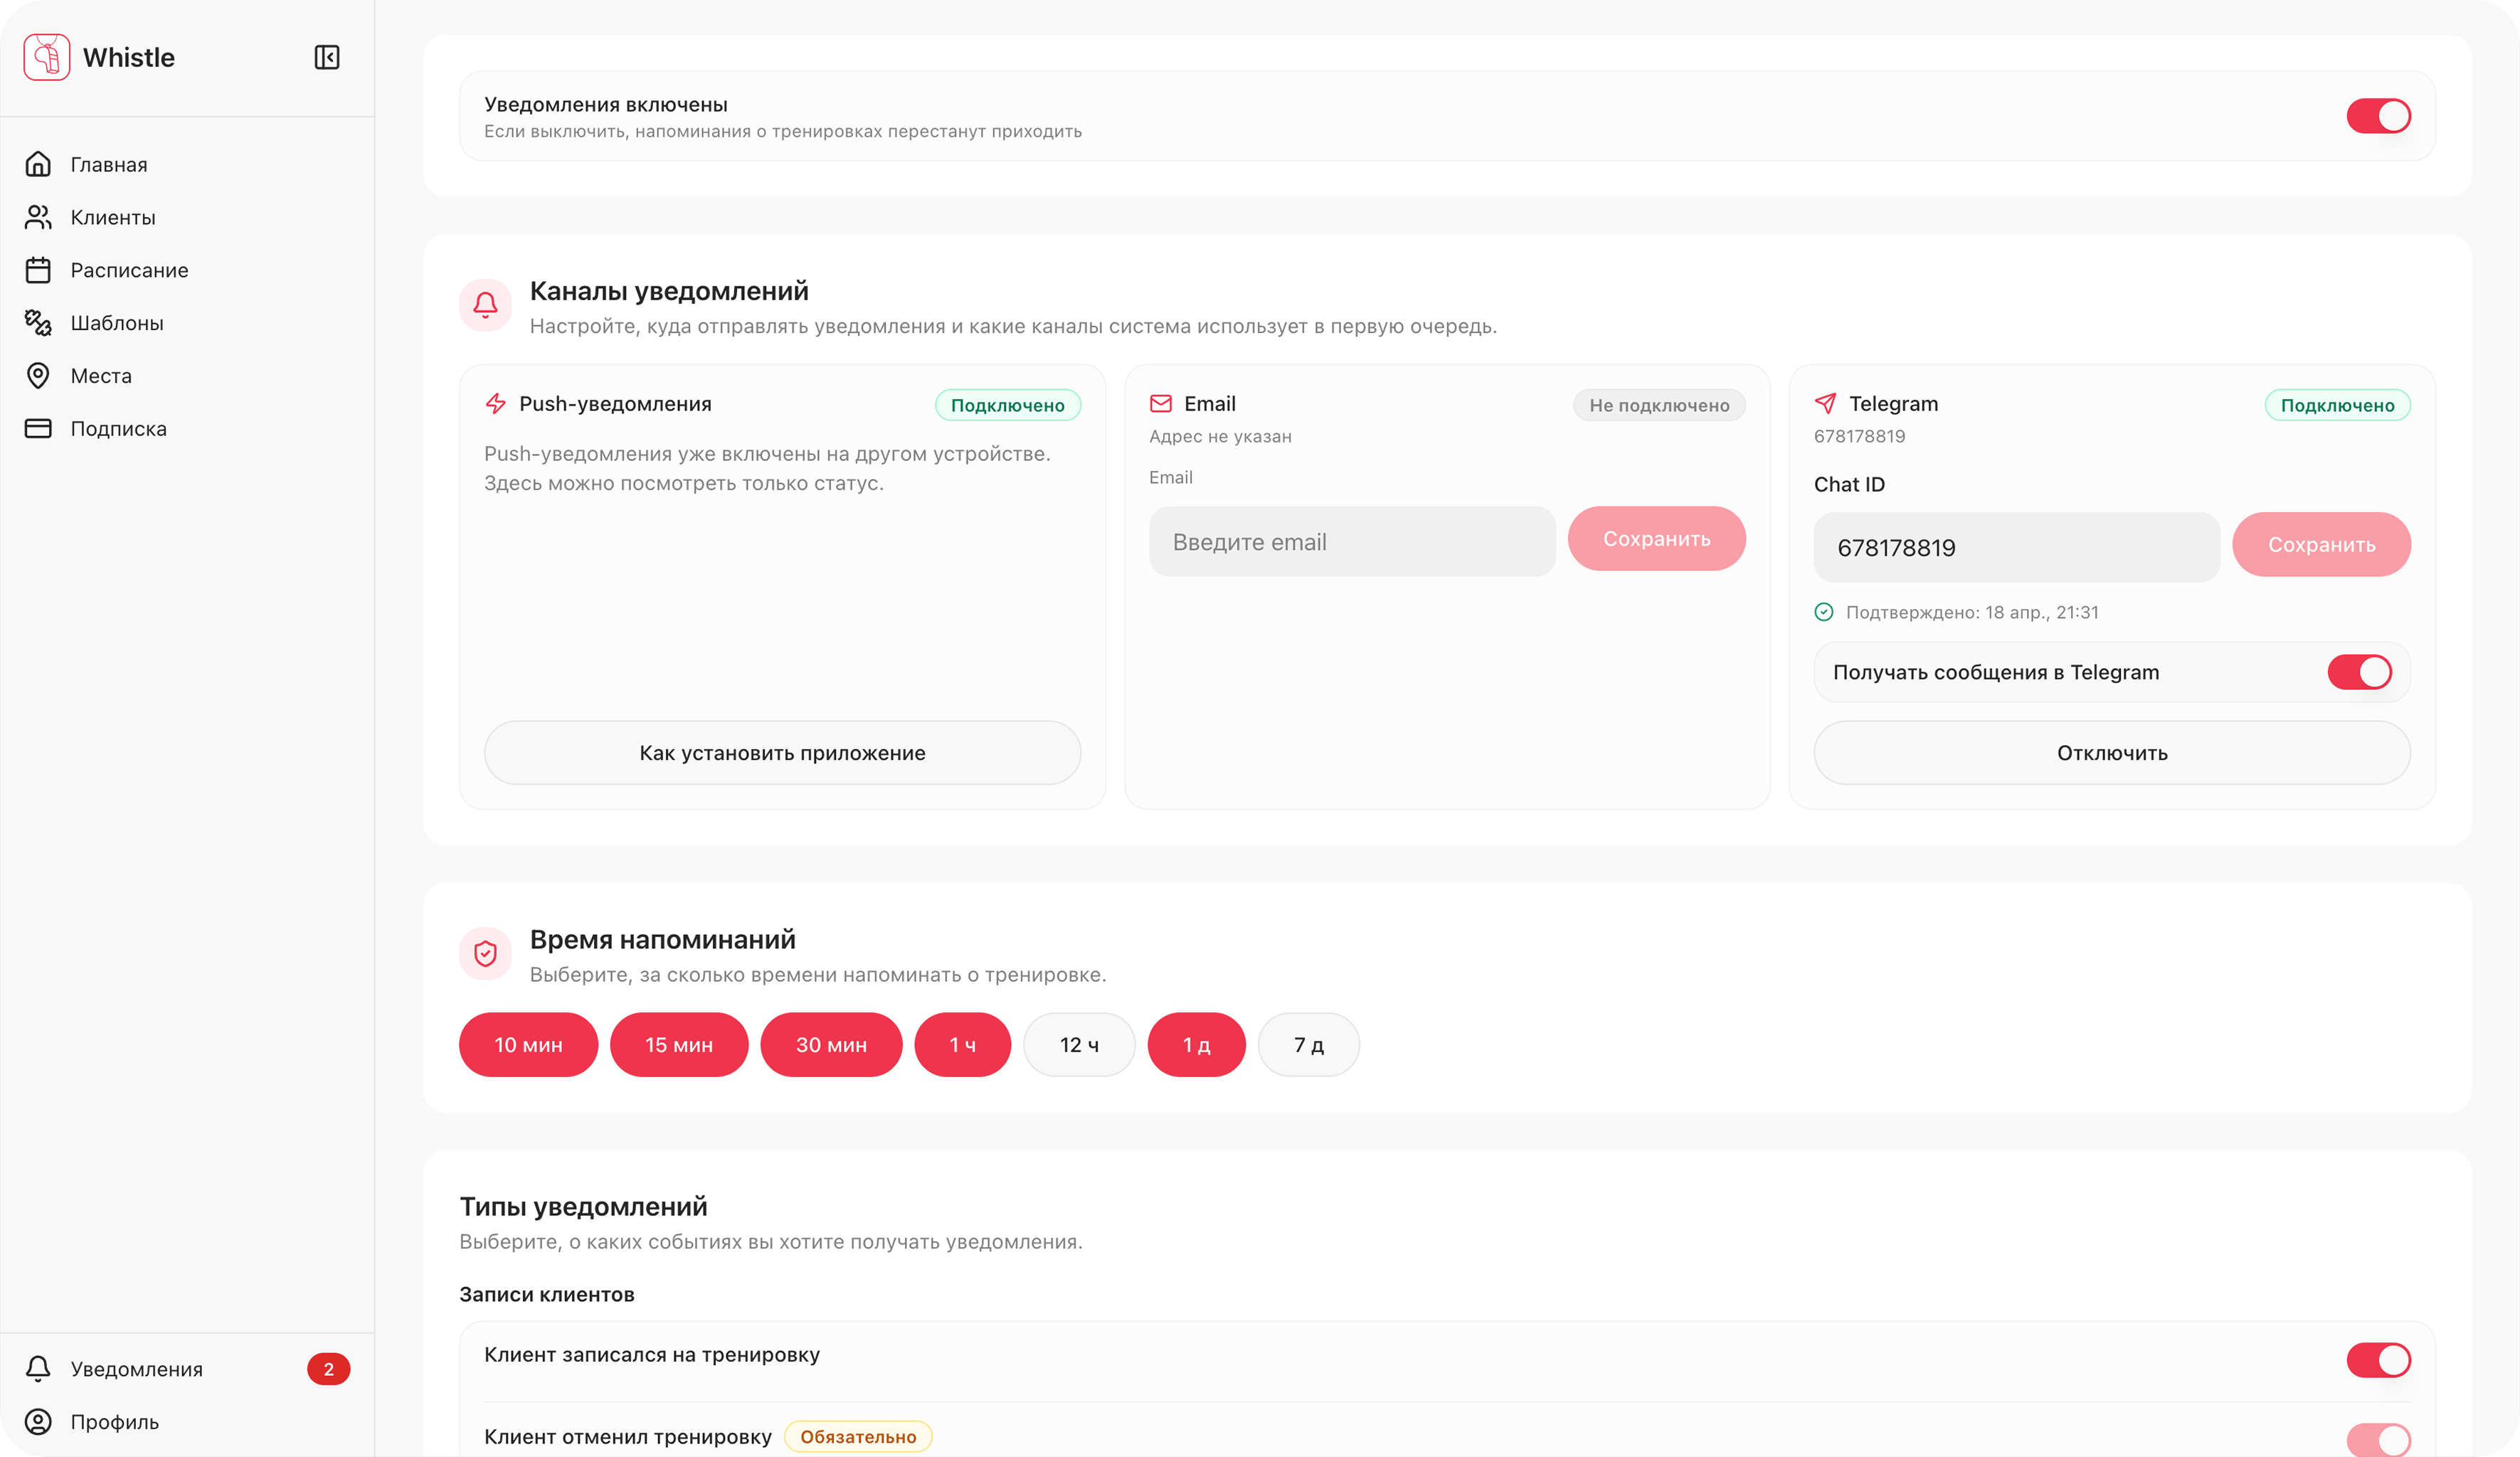
Task: Collapse the sidebar panel icon
Action: [327, 57]
